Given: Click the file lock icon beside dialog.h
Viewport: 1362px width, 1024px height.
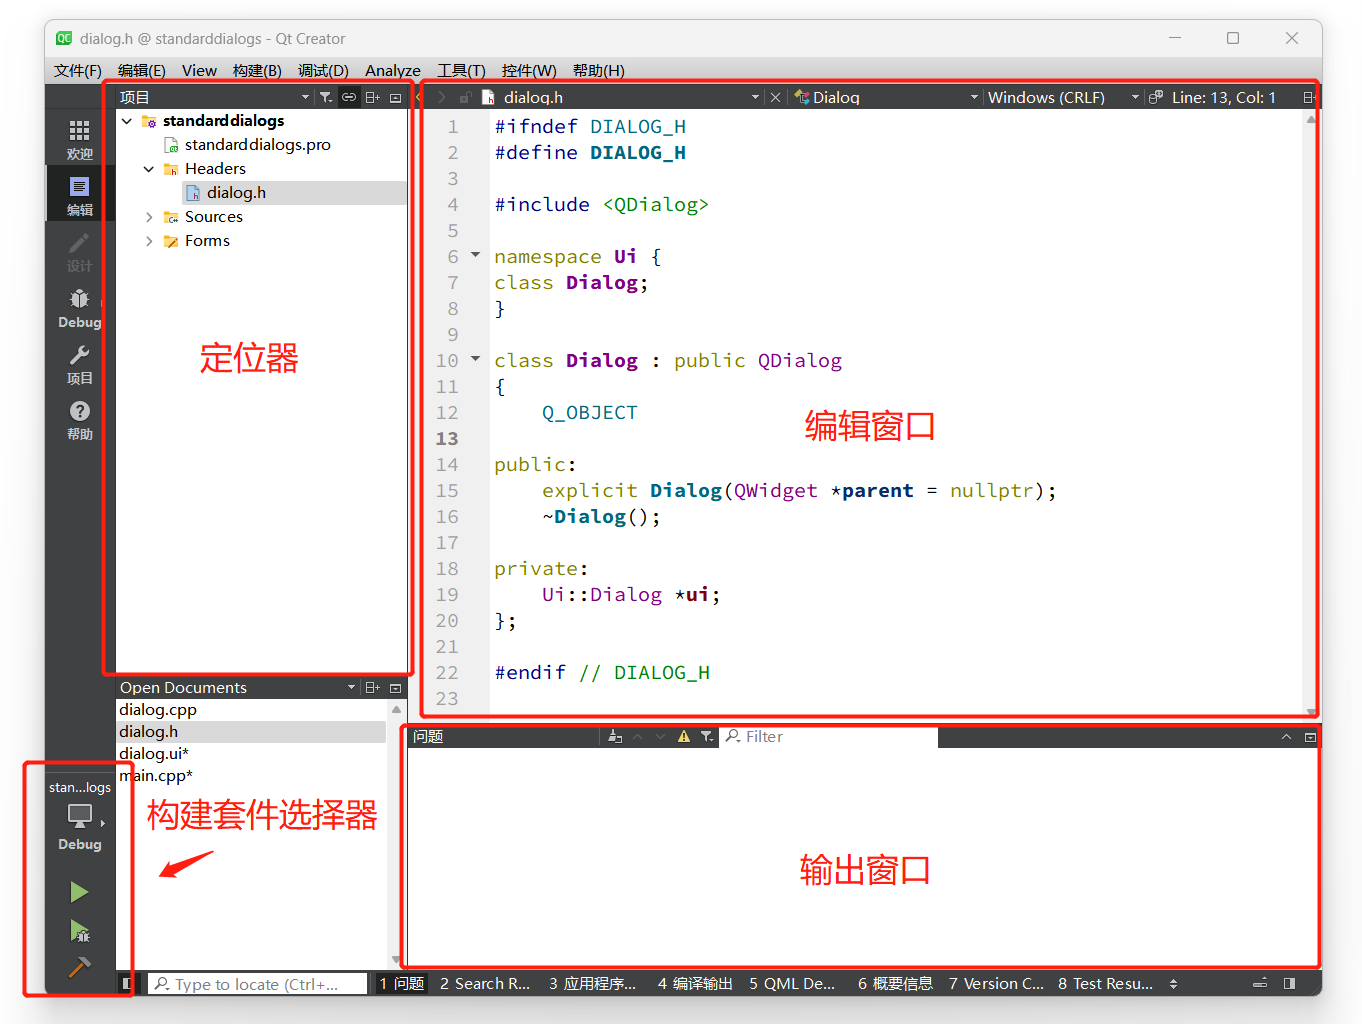Looking at the screenshot, I should [465, 97].
